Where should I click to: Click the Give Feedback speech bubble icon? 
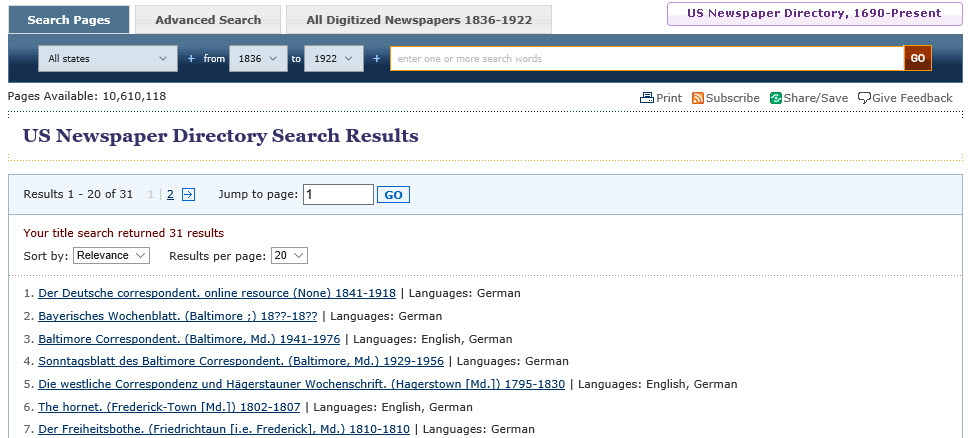[864, 98]
